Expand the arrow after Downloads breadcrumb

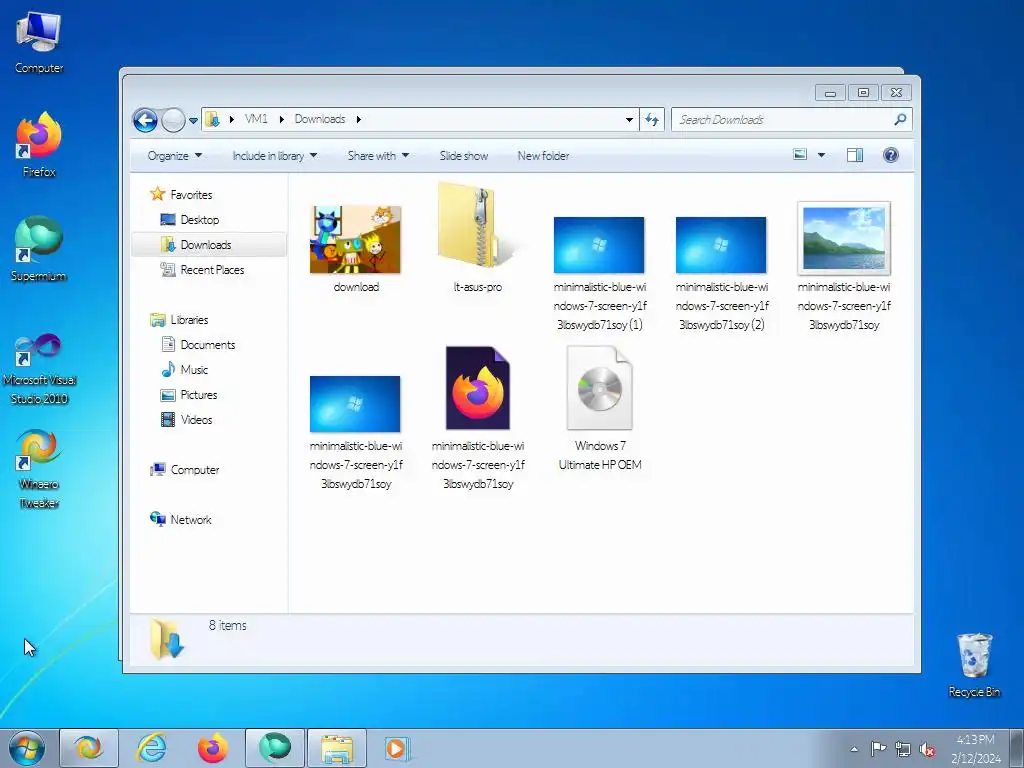[x=359, y=120]
